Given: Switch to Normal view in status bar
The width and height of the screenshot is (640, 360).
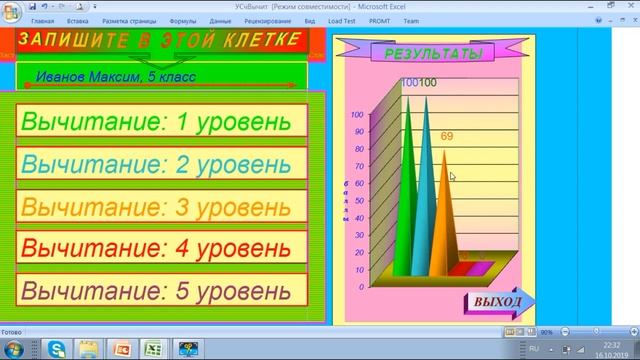Looking at the screenshot, I should click(x=510, y=332).
